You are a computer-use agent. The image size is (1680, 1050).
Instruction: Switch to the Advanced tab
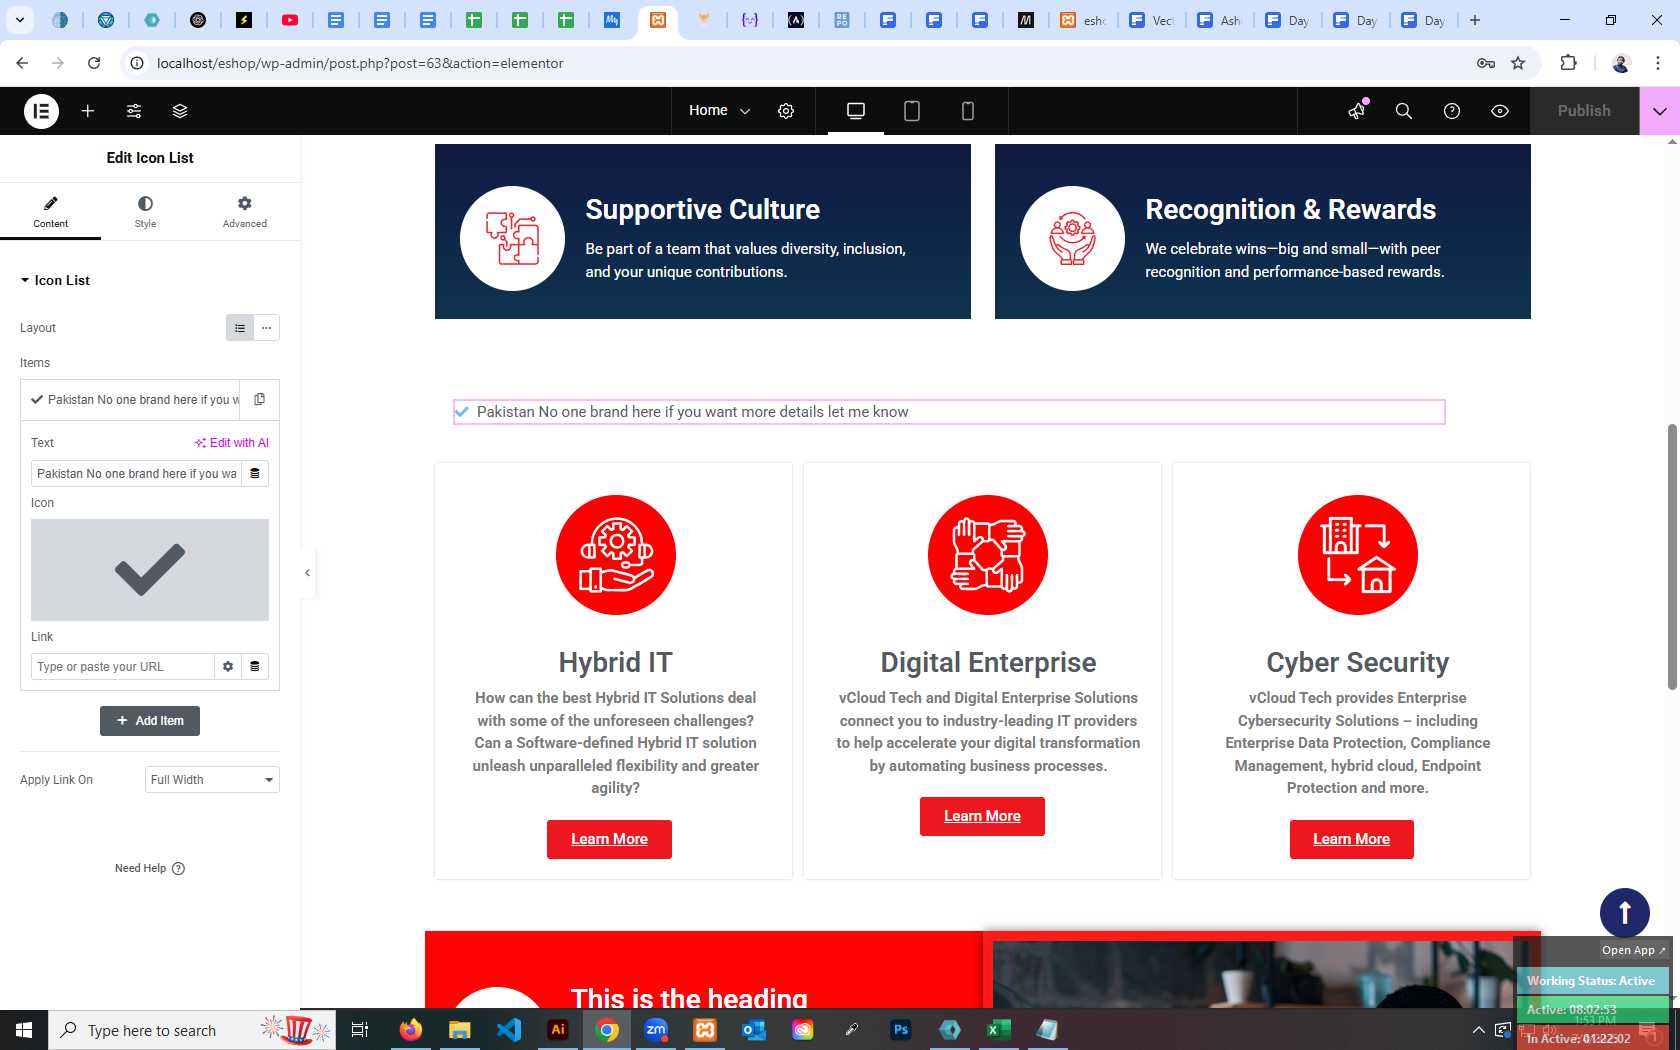pos(245,212)
